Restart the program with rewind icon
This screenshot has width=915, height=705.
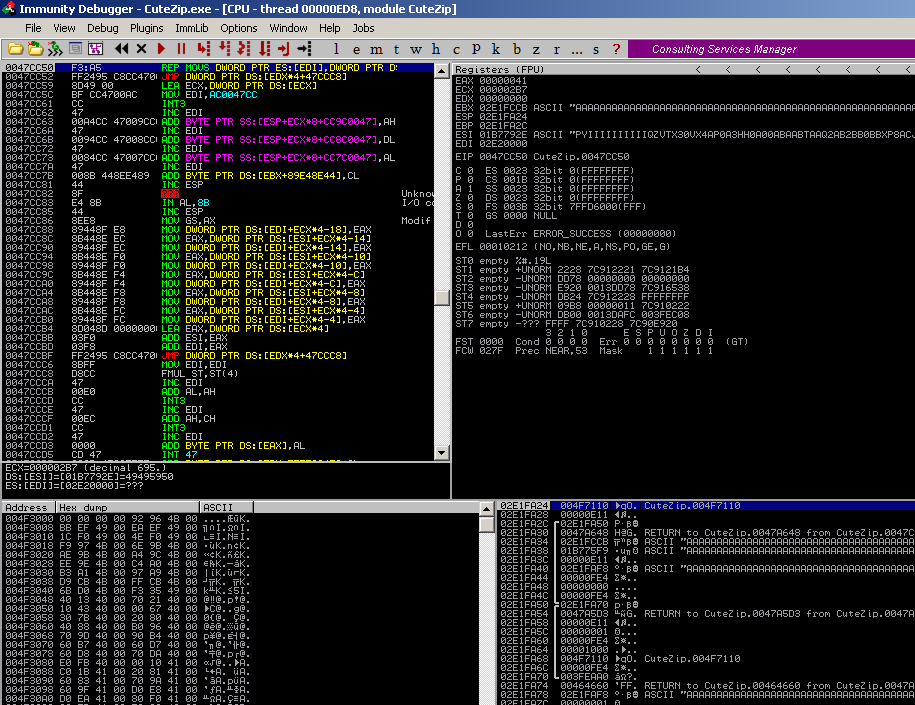click(121, 49)
